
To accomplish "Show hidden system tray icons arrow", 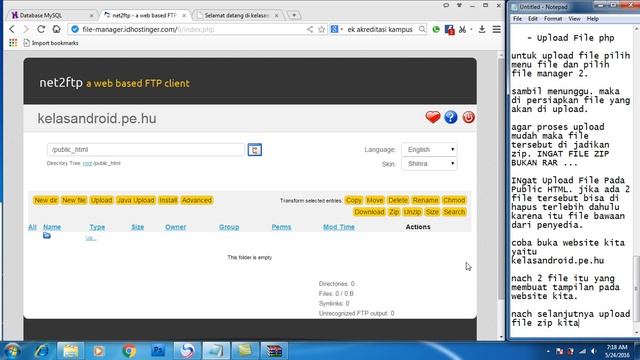I will (548, 351).
